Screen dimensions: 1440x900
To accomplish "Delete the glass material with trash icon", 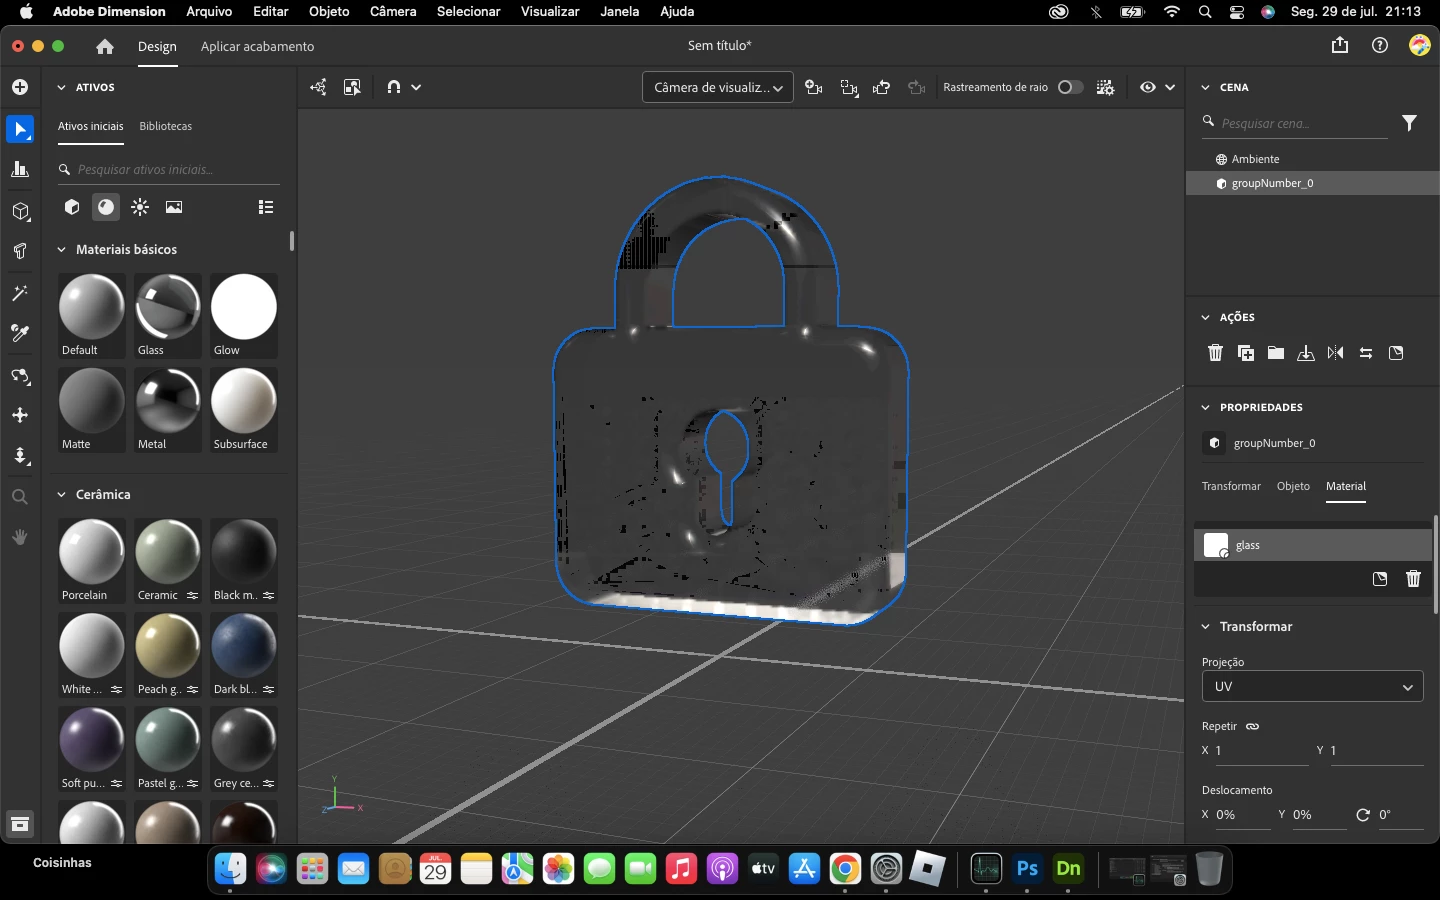I will 1413,579.
